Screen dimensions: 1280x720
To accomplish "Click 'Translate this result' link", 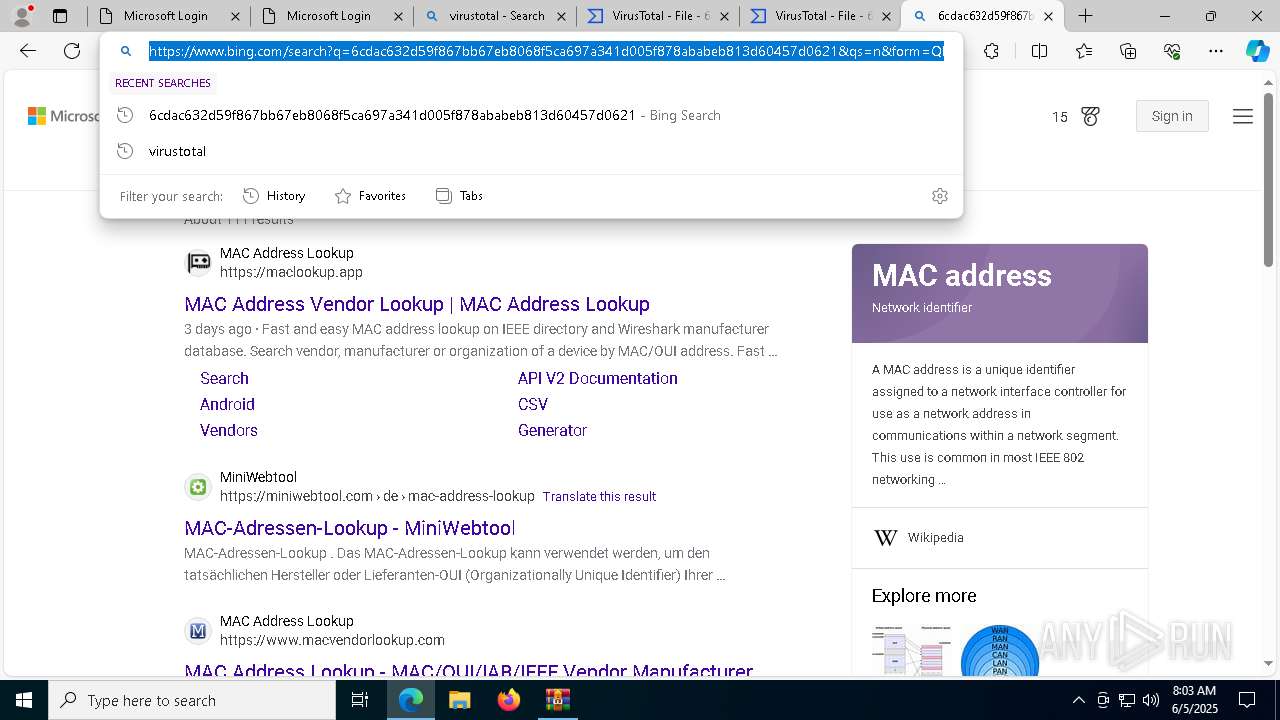I will [x=599, y=496].
